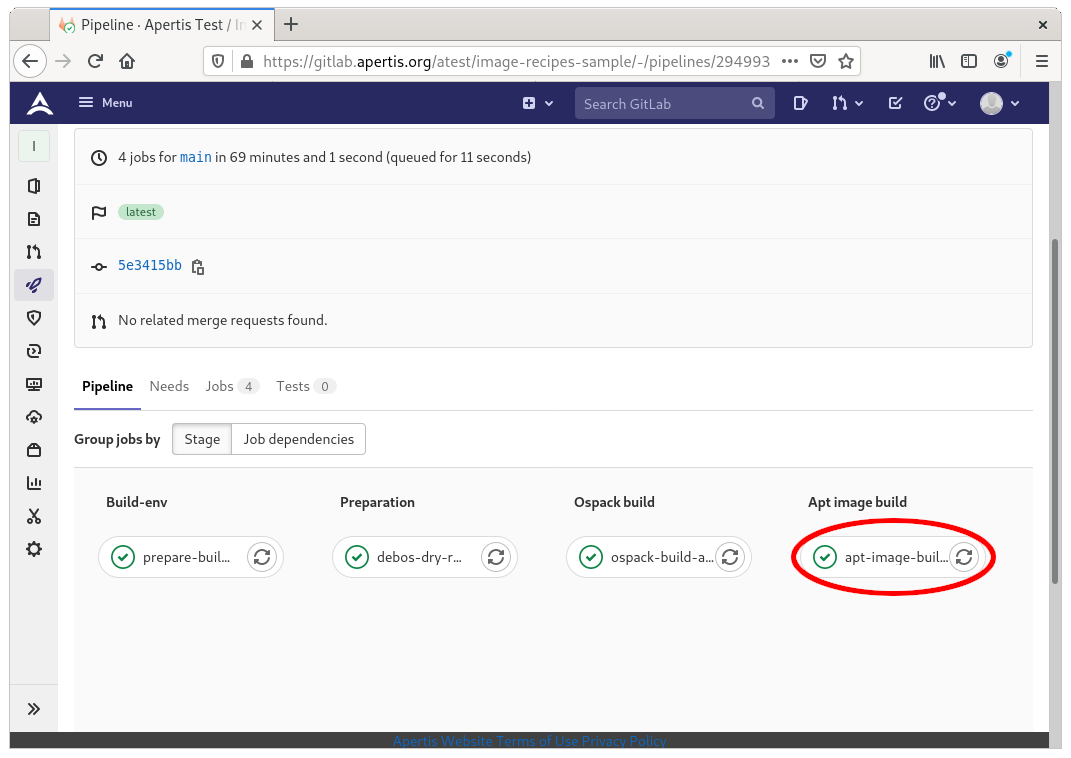Click the Apertis logo in the navbar

pyautogui.click(x=40, y=103)
